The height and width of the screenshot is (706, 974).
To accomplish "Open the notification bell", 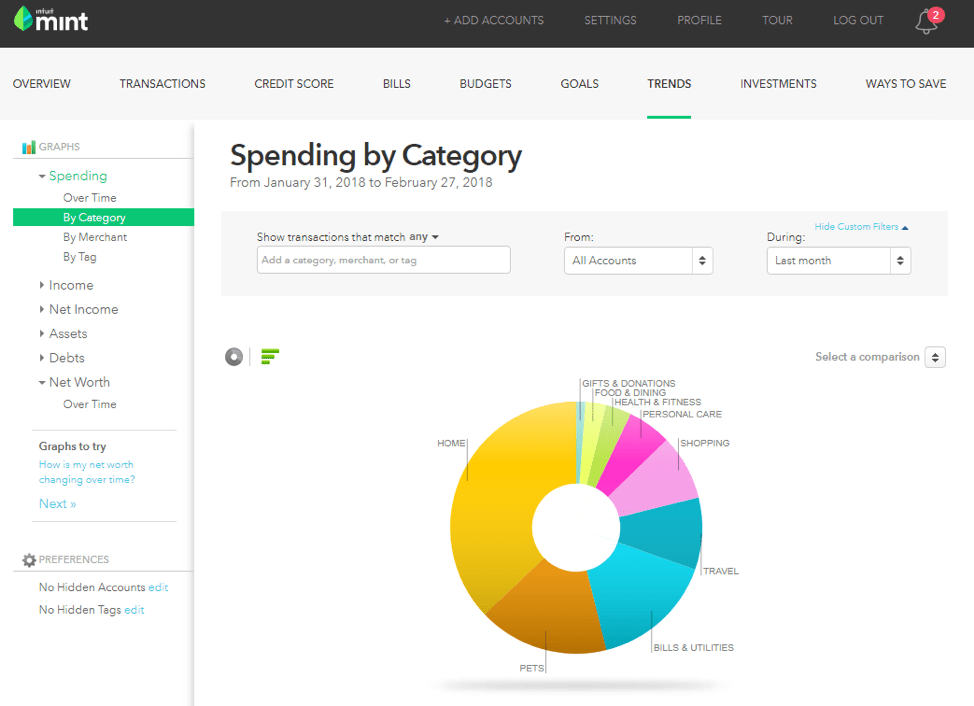I will click(x=925, y=22).
